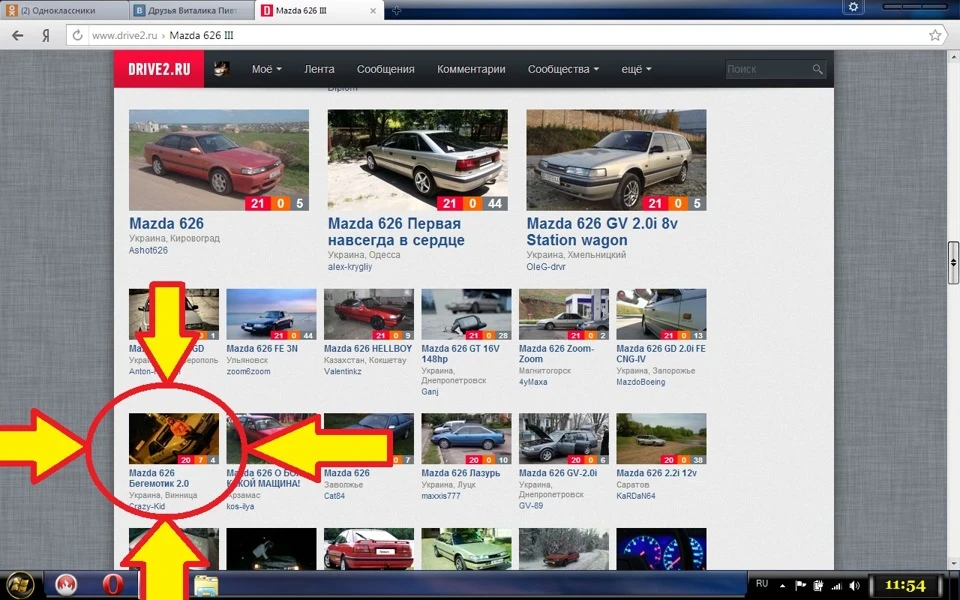Open the Opera icon in the taskbar

[113, 585]
